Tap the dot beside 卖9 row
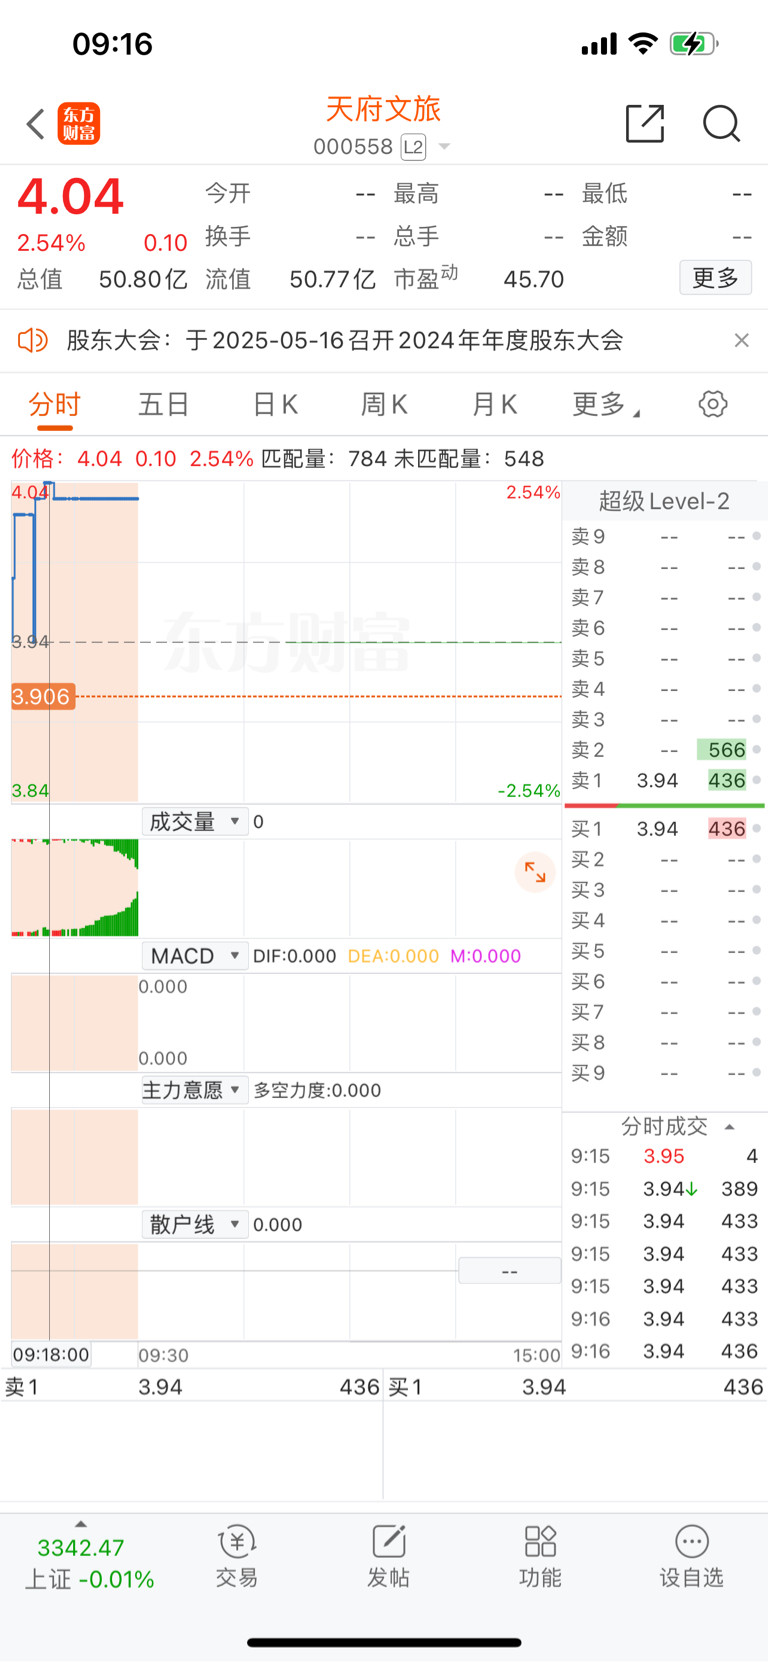 pyautogui.click(x=757, y=537)
